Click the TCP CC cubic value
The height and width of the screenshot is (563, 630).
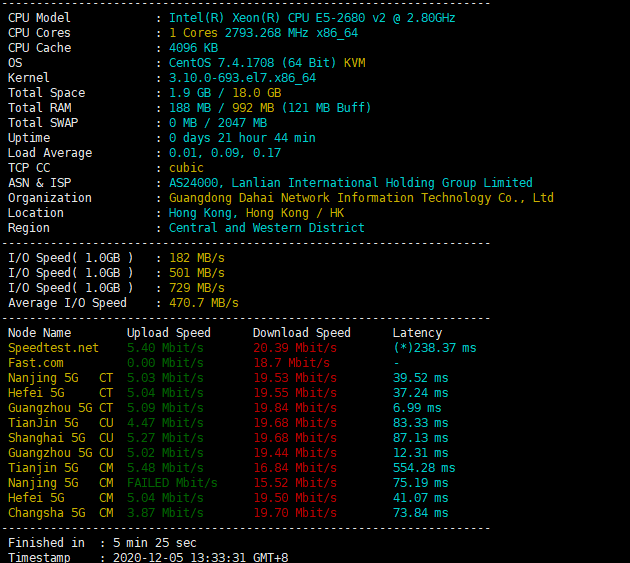coord(186,168)
